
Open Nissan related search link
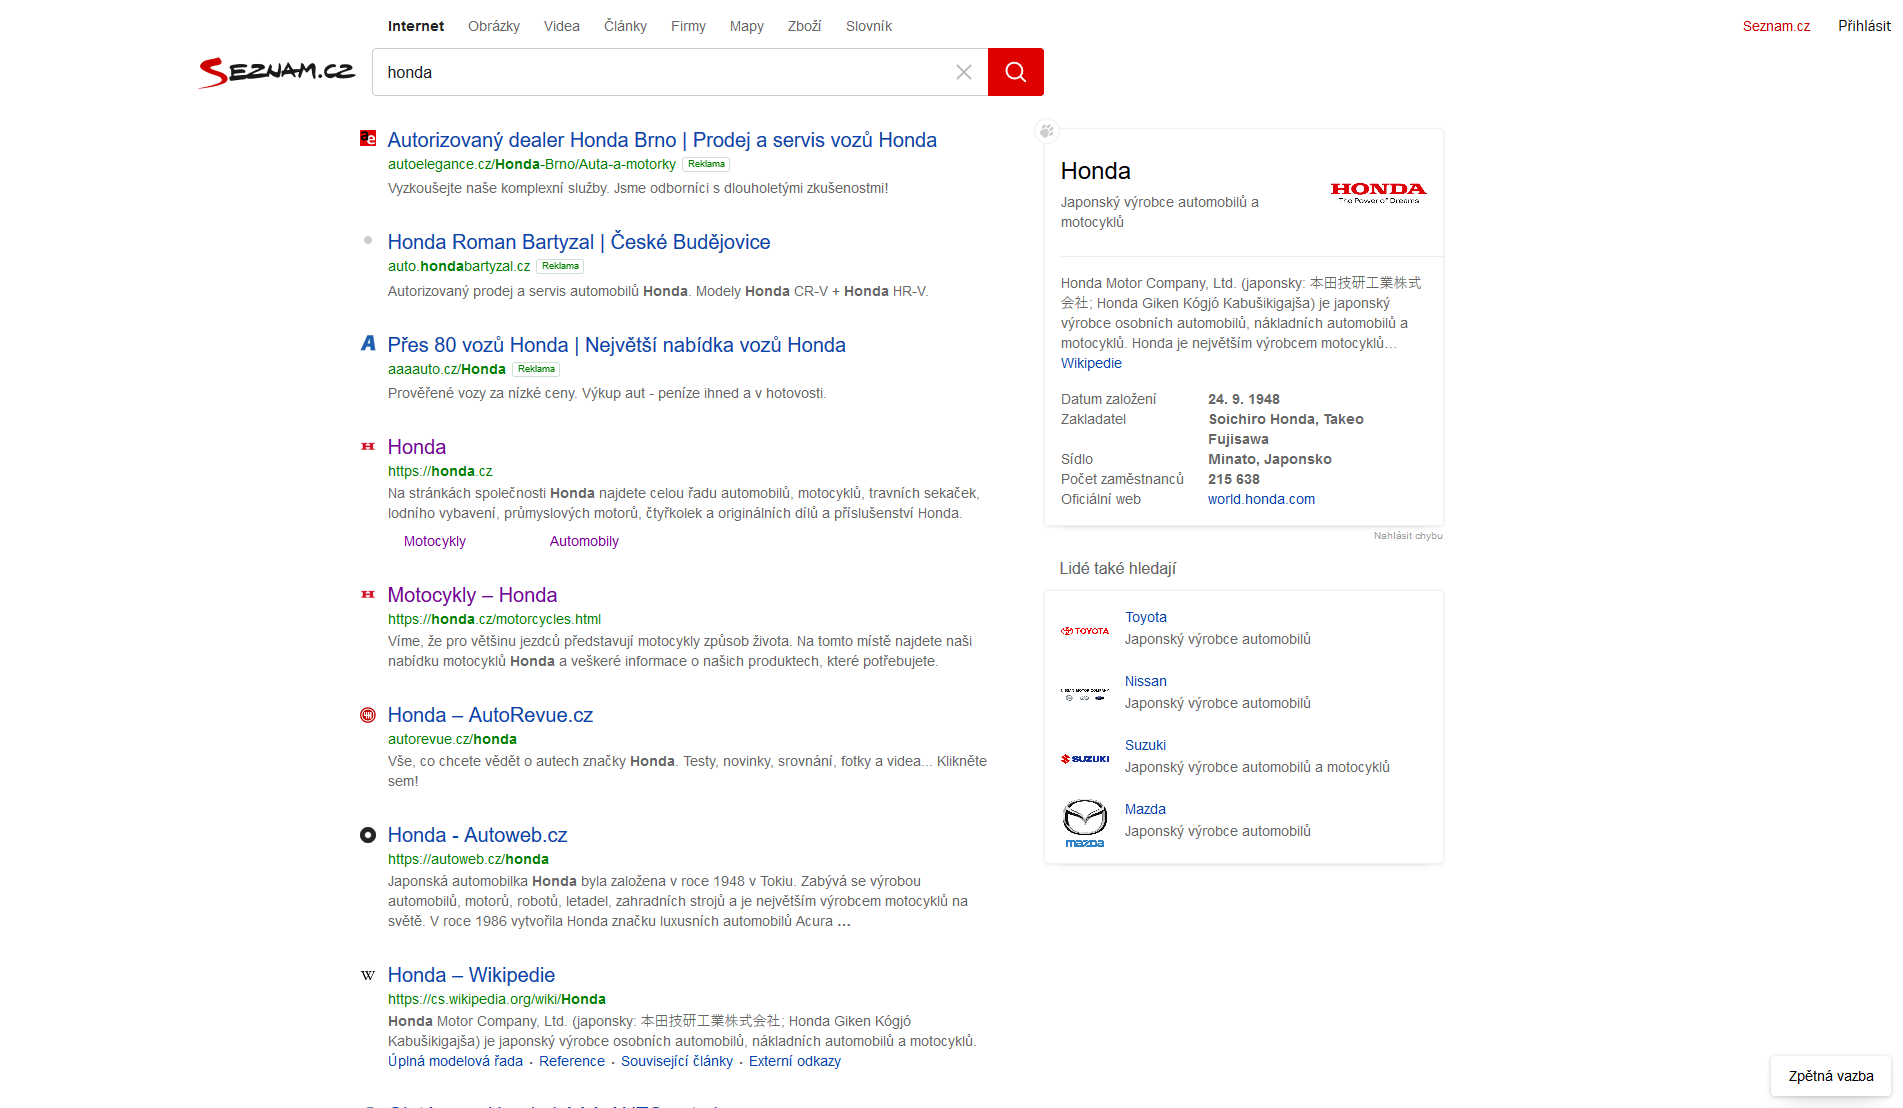click(1146, 681)
